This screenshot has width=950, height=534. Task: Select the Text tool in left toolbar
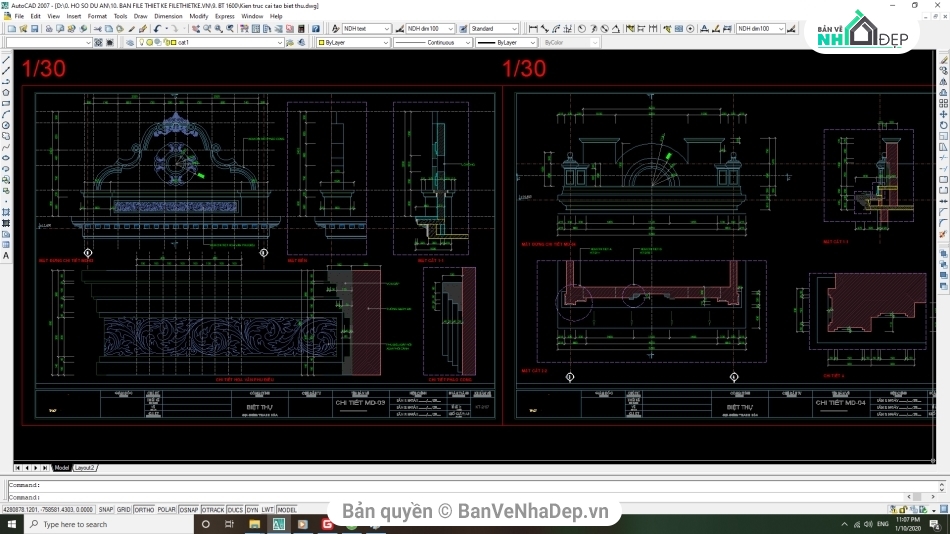pos(6,256)
